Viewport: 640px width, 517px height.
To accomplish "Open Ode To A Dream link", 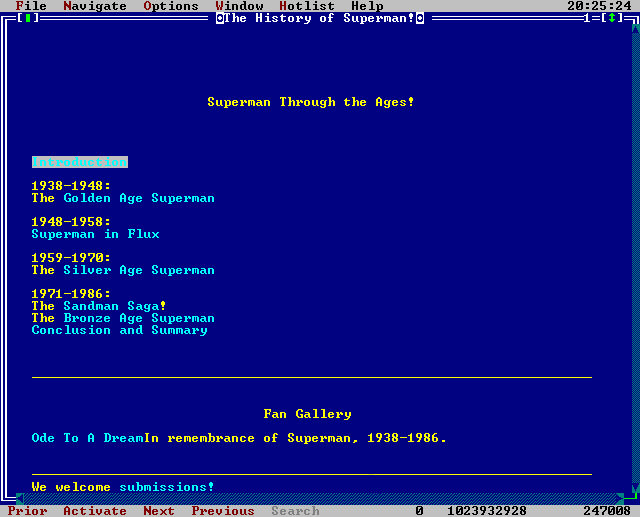I will (87, 438).
